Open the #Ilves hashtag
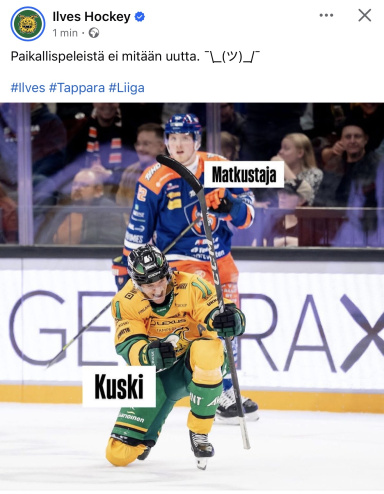 pyautogui.click(x=28, y=88)
